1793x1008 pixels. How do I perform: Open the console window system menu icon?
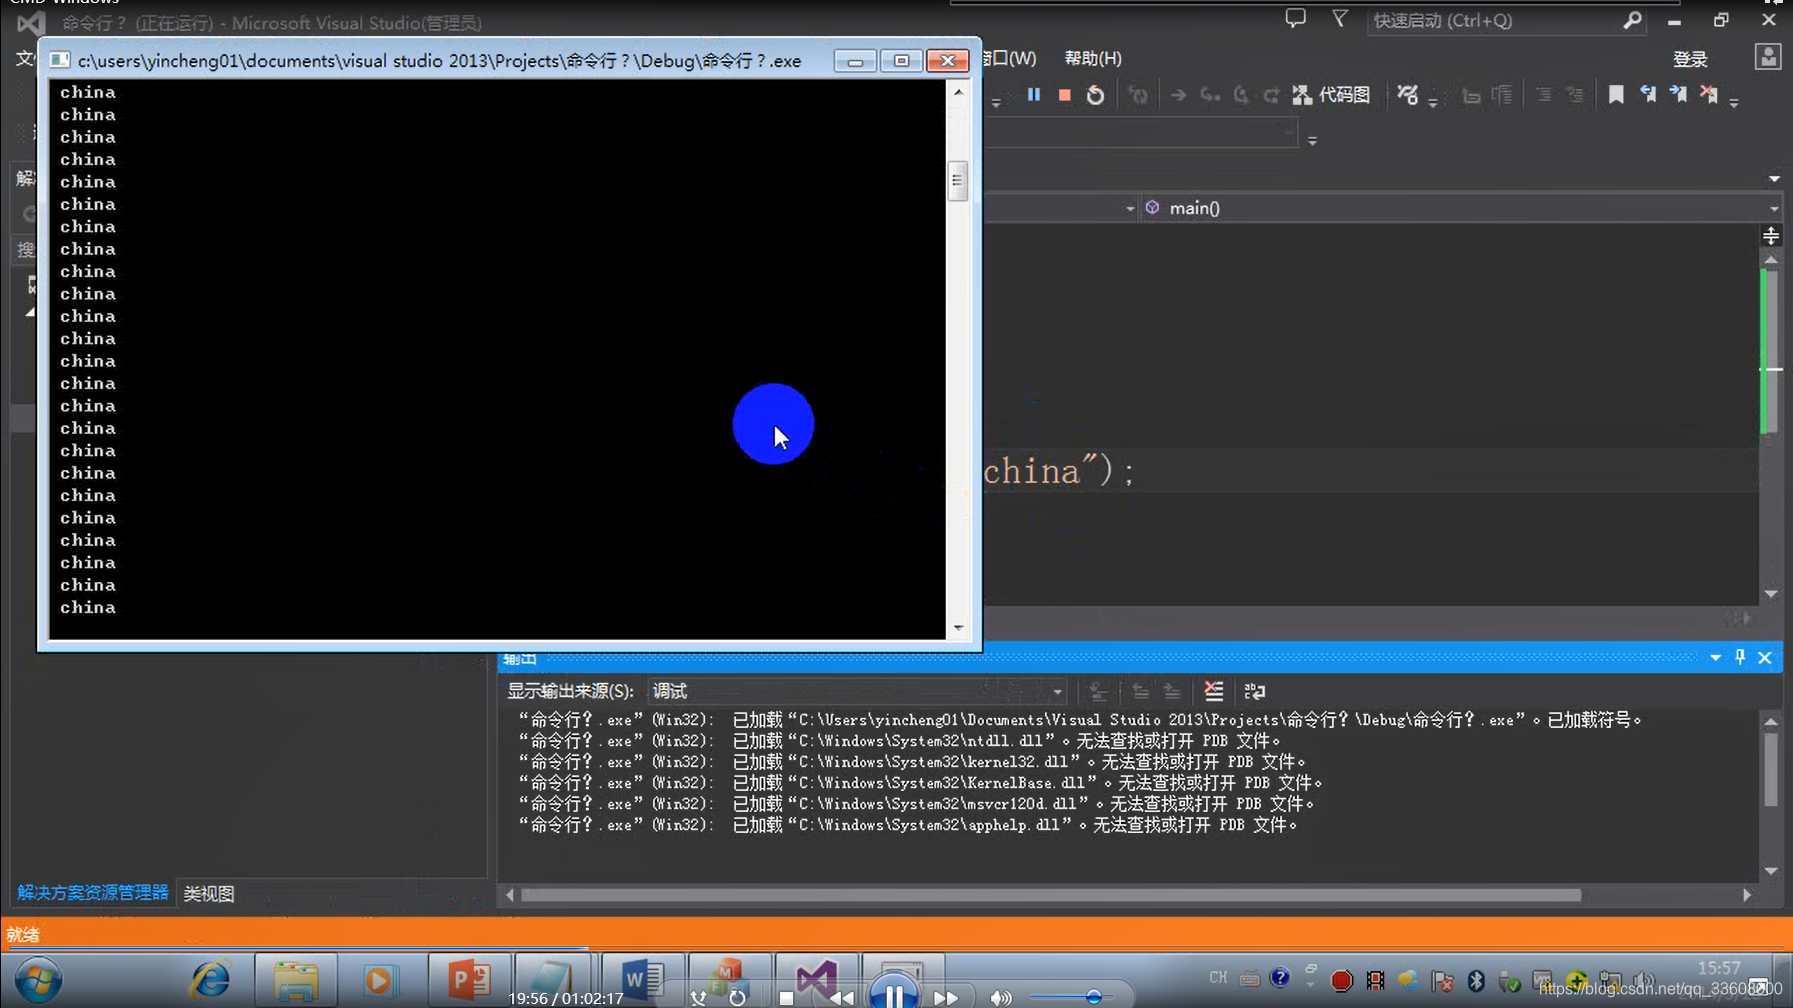[x=60, y=60]
